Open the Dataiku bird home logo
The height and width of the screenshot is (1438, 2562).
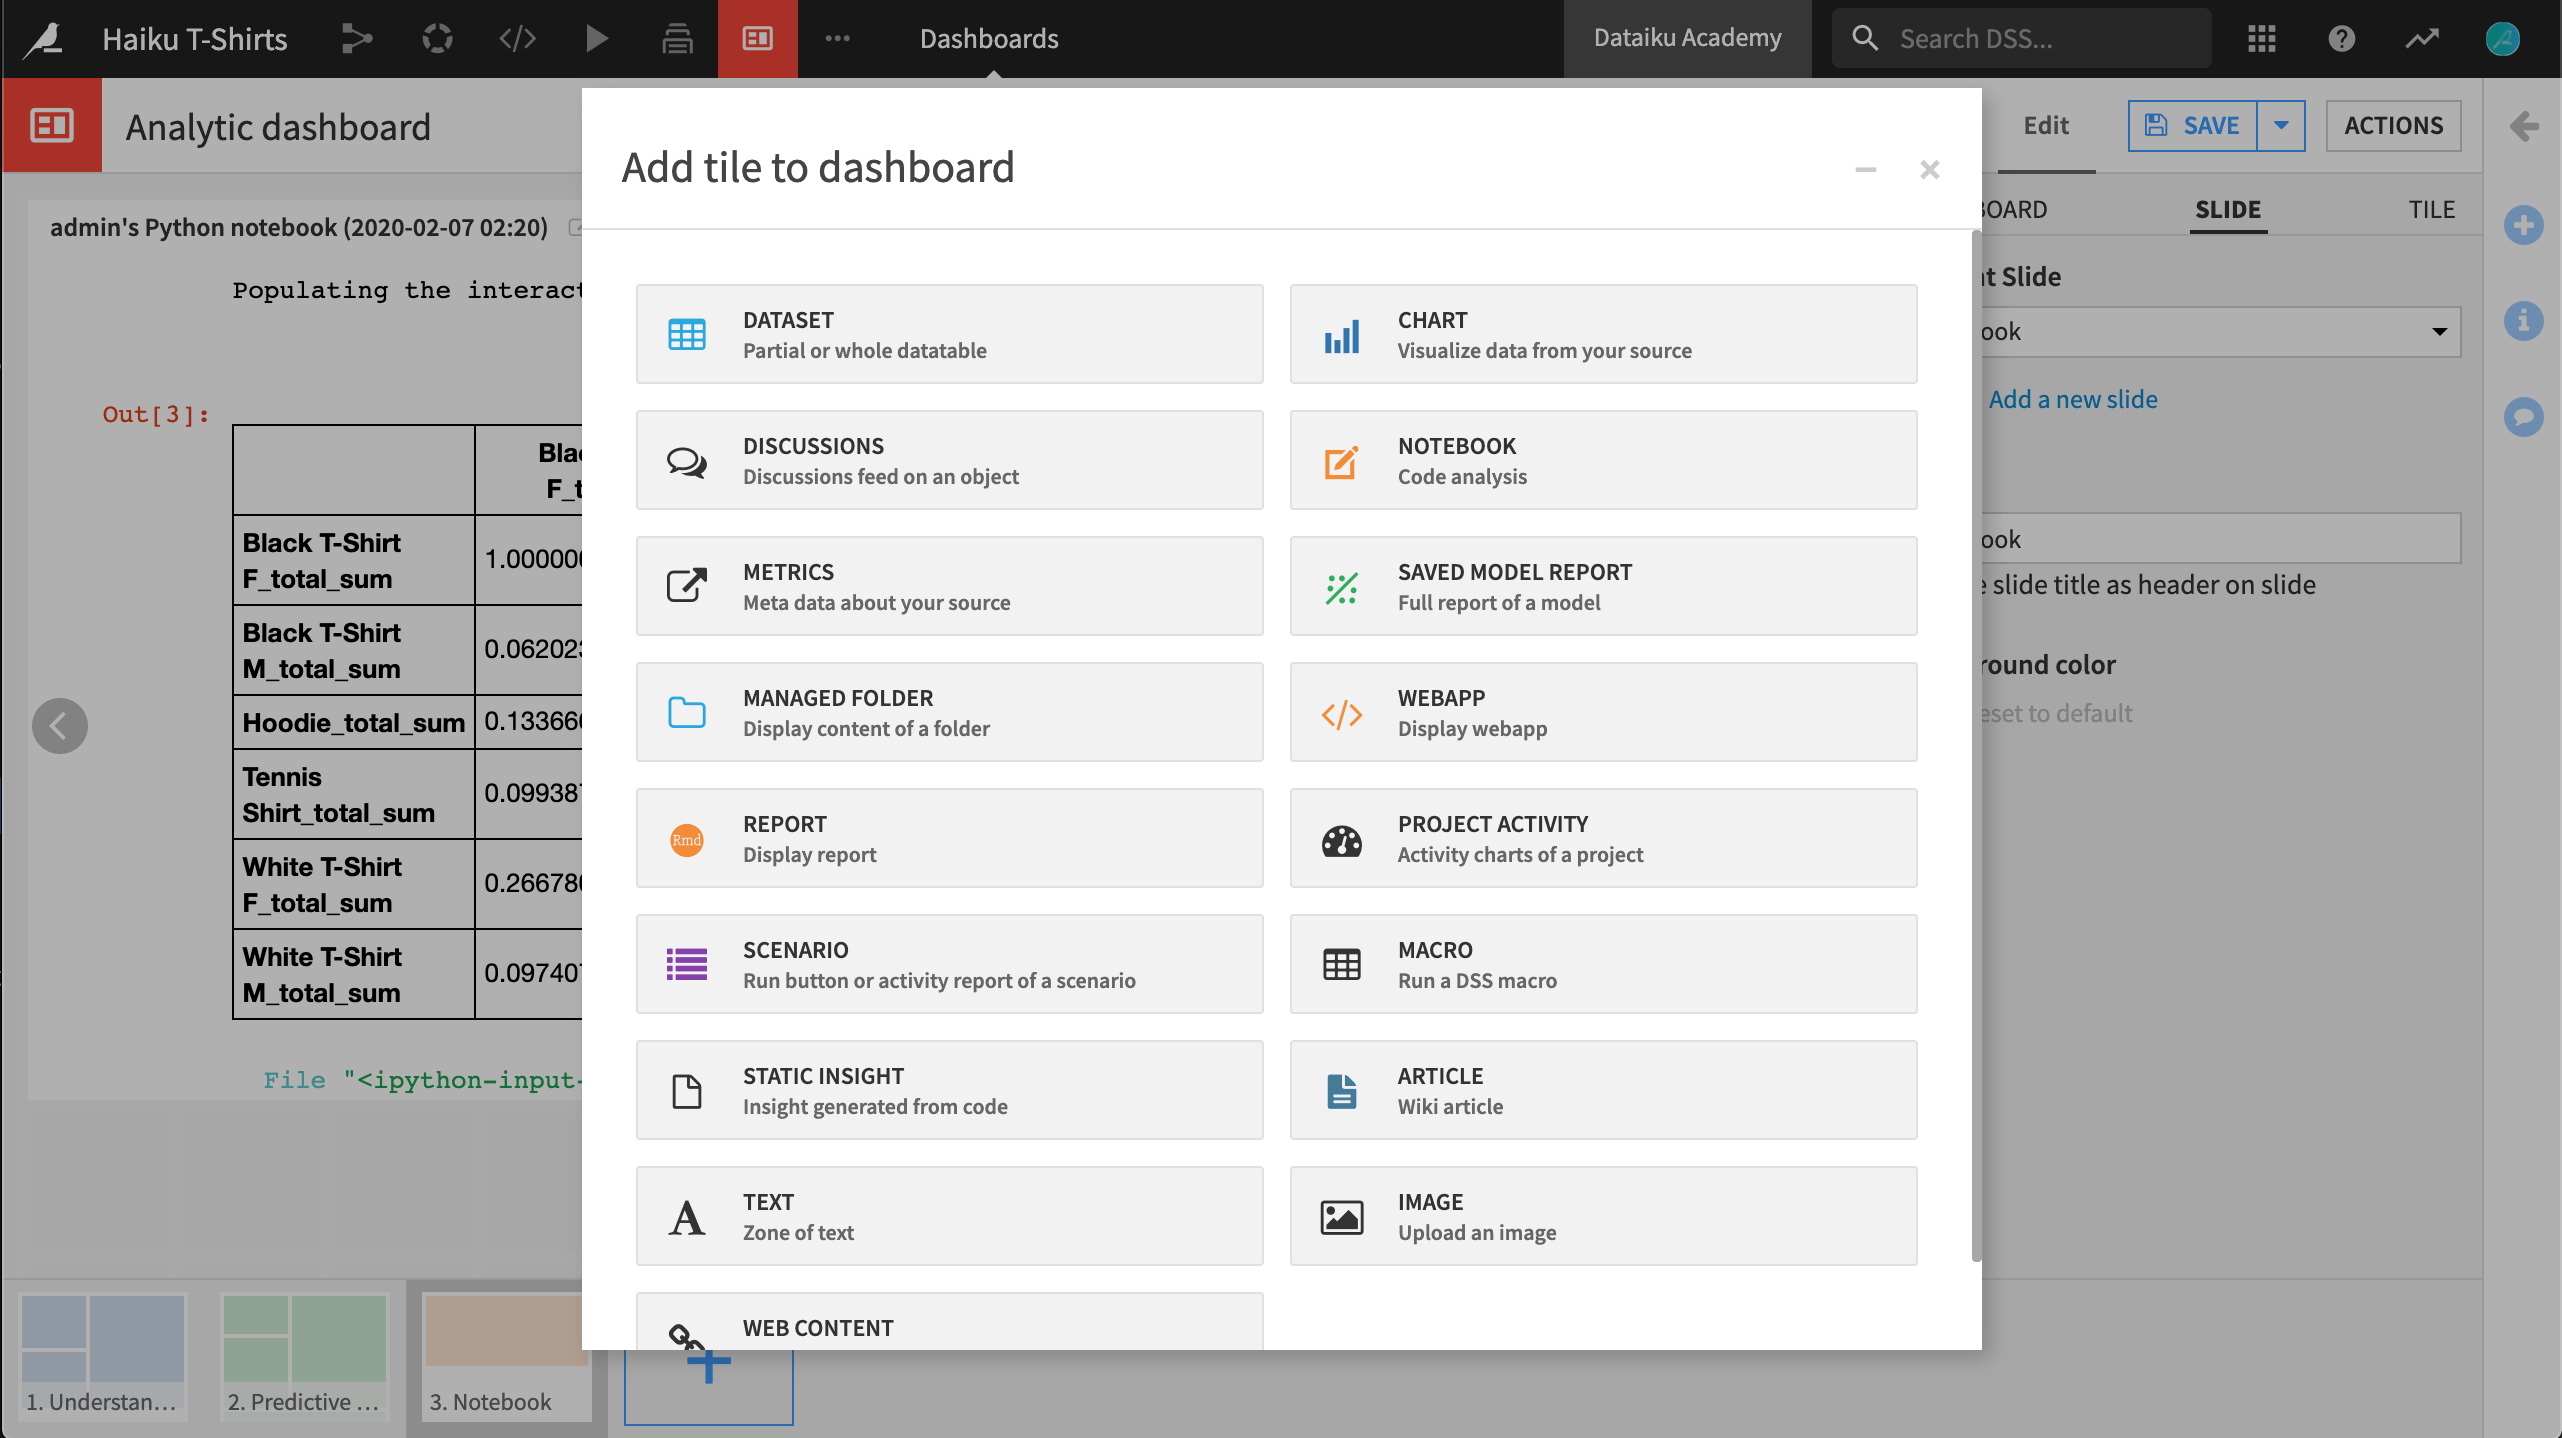(x=44, y=39)
